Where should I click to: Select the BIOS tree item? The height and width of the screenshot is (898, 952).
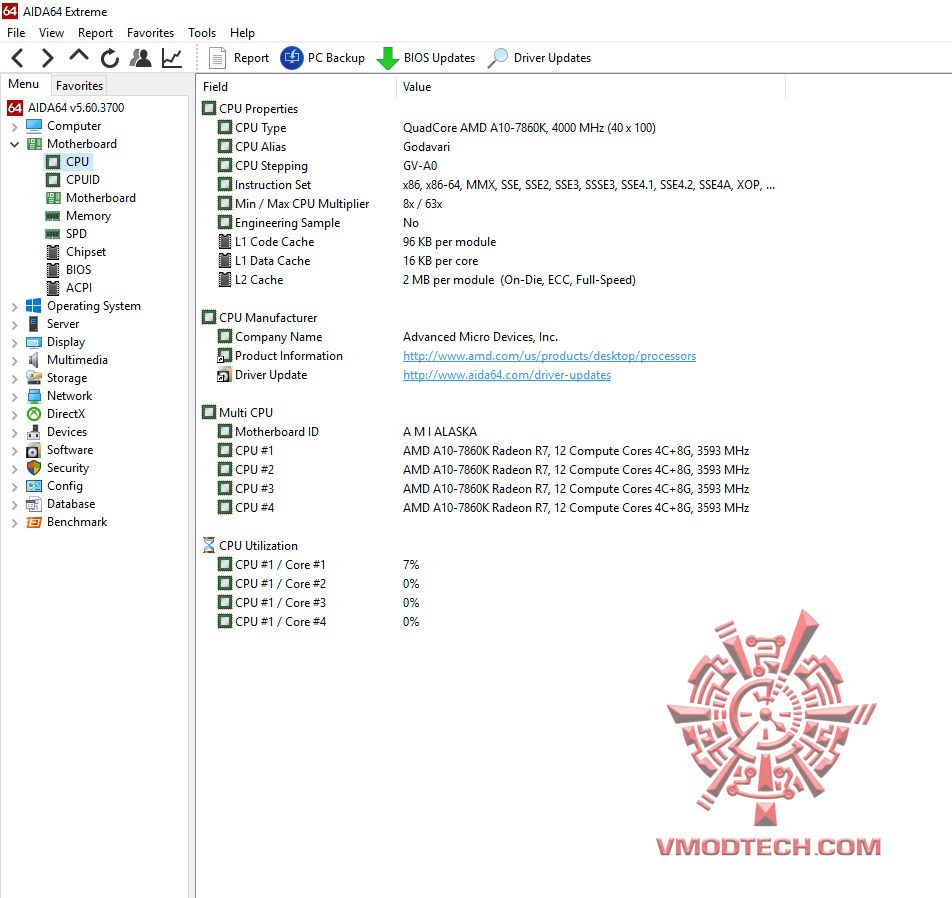[69, 270]
